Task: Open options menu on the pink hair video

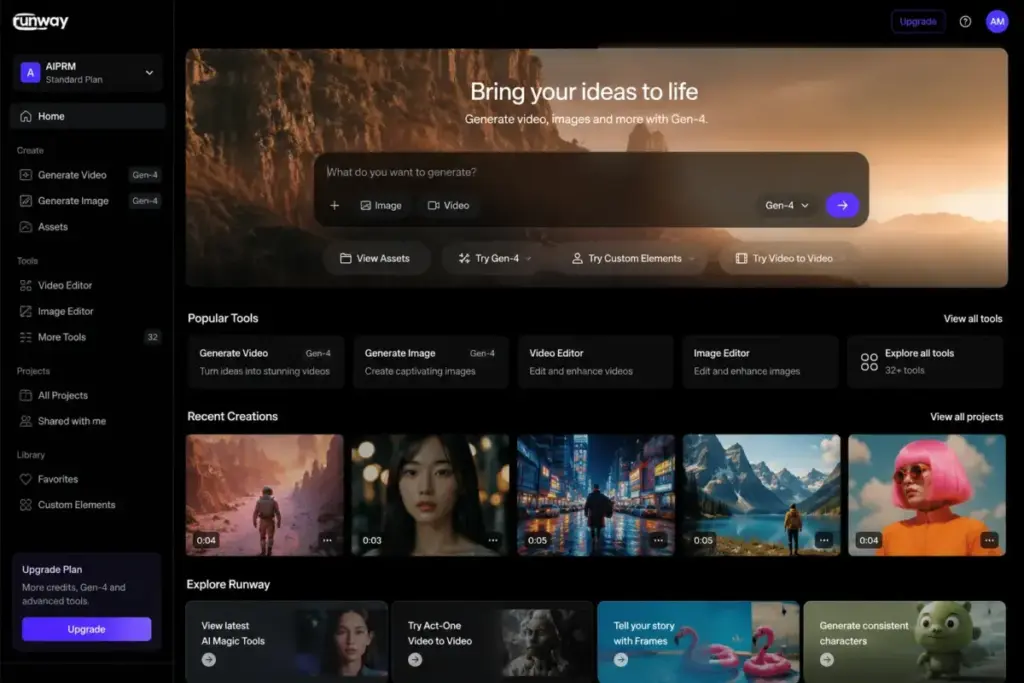Action: click(x=989, y=540)
